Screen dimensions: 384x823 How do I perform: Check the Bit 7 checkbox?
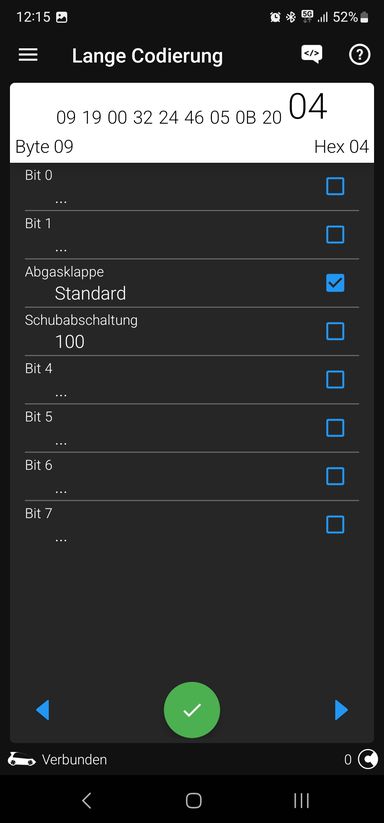[x=335, y=524]
